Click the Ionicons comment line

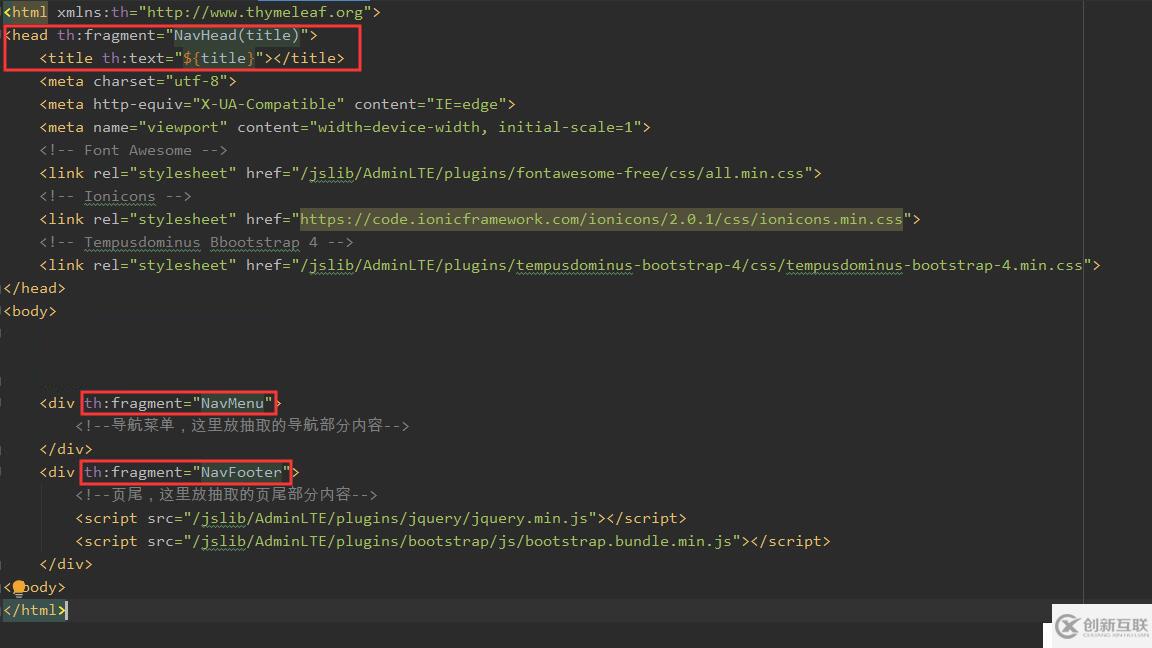(115, 196)
